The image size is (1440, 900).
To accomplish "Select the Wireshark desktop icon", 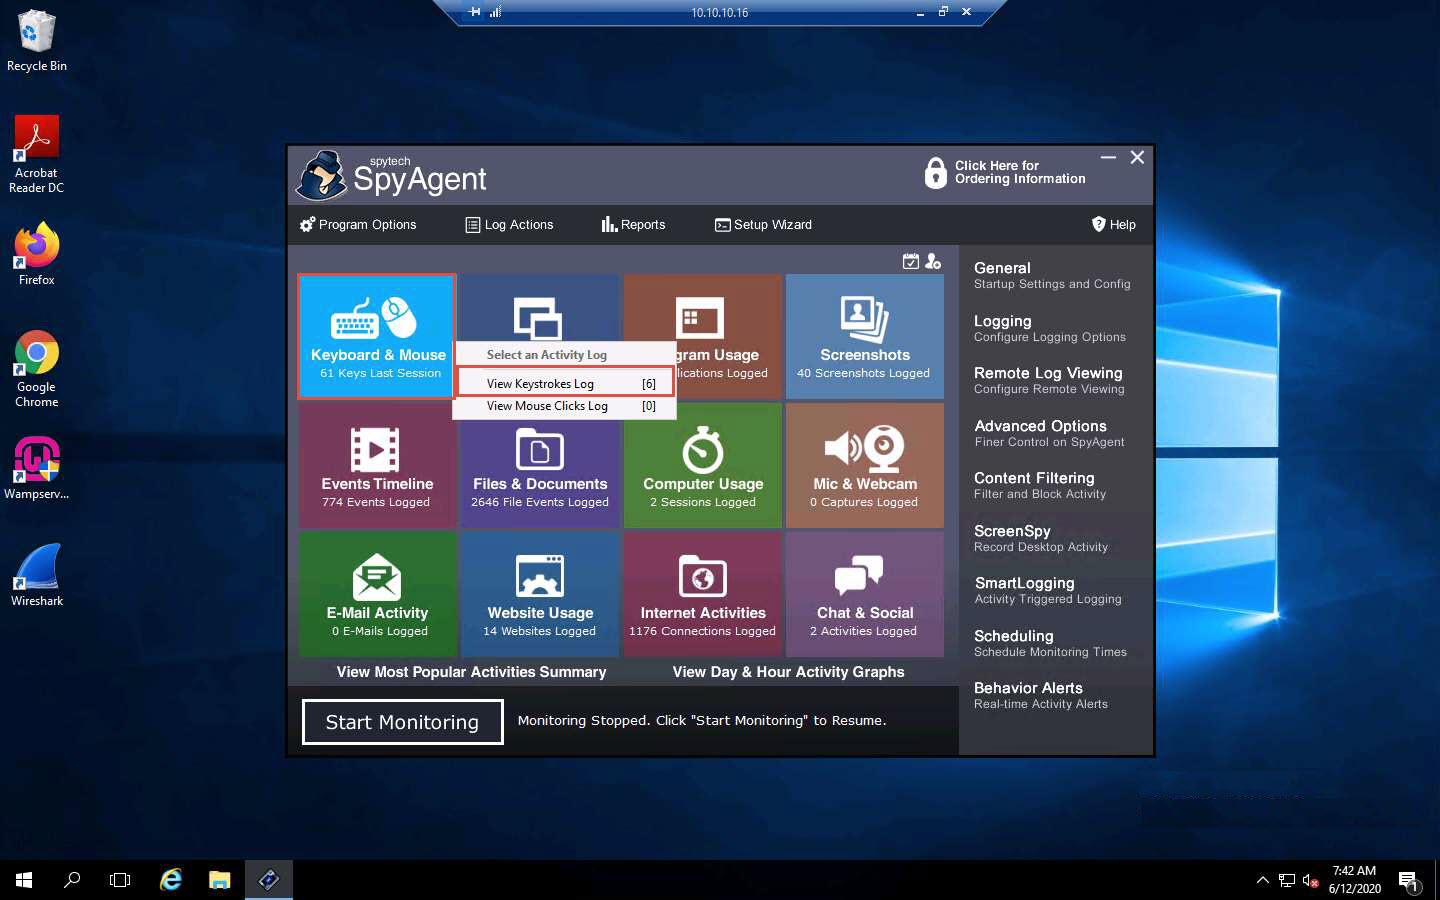I will click(x=37, y=576).
